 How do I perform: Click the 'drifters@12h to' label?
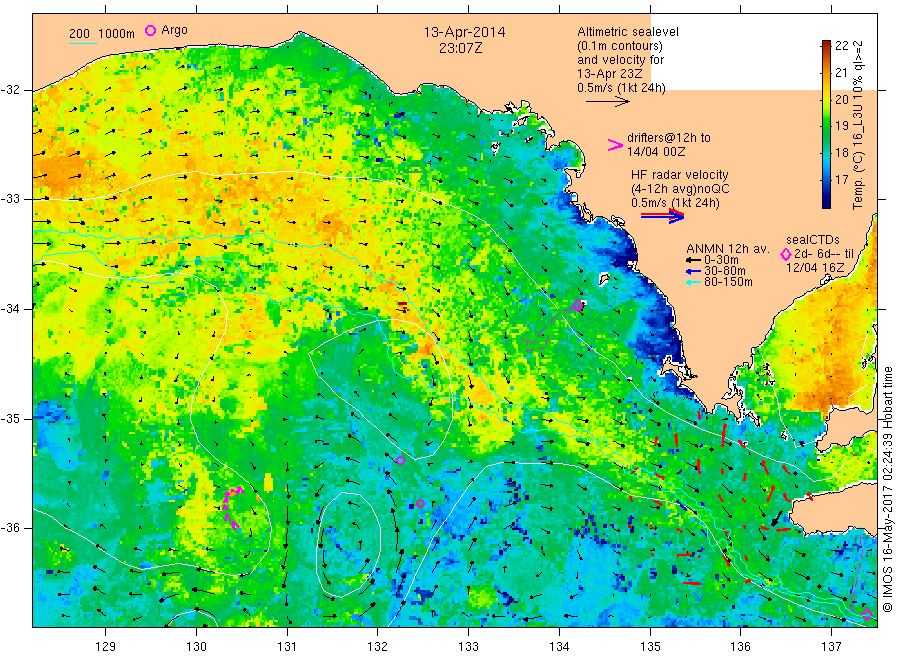tap(669, 138)
